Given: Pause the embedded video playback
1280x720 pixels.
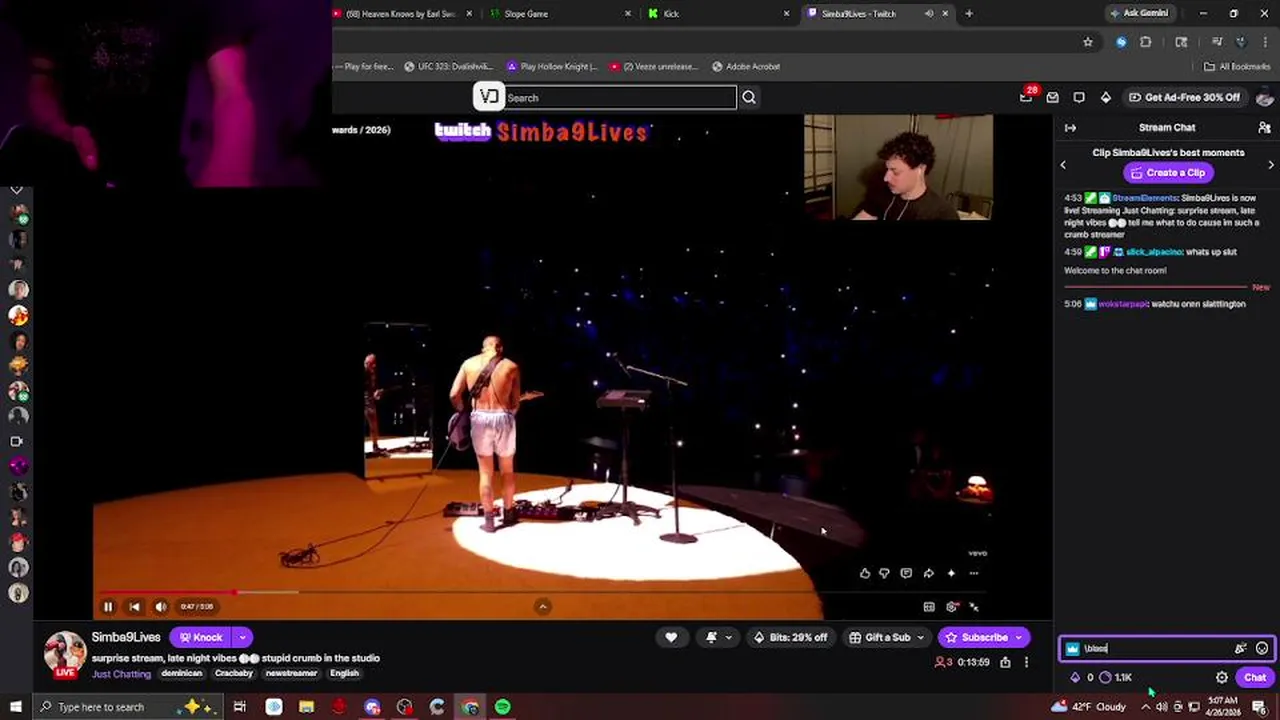Looking at the screenshot, I should (108, 606).
